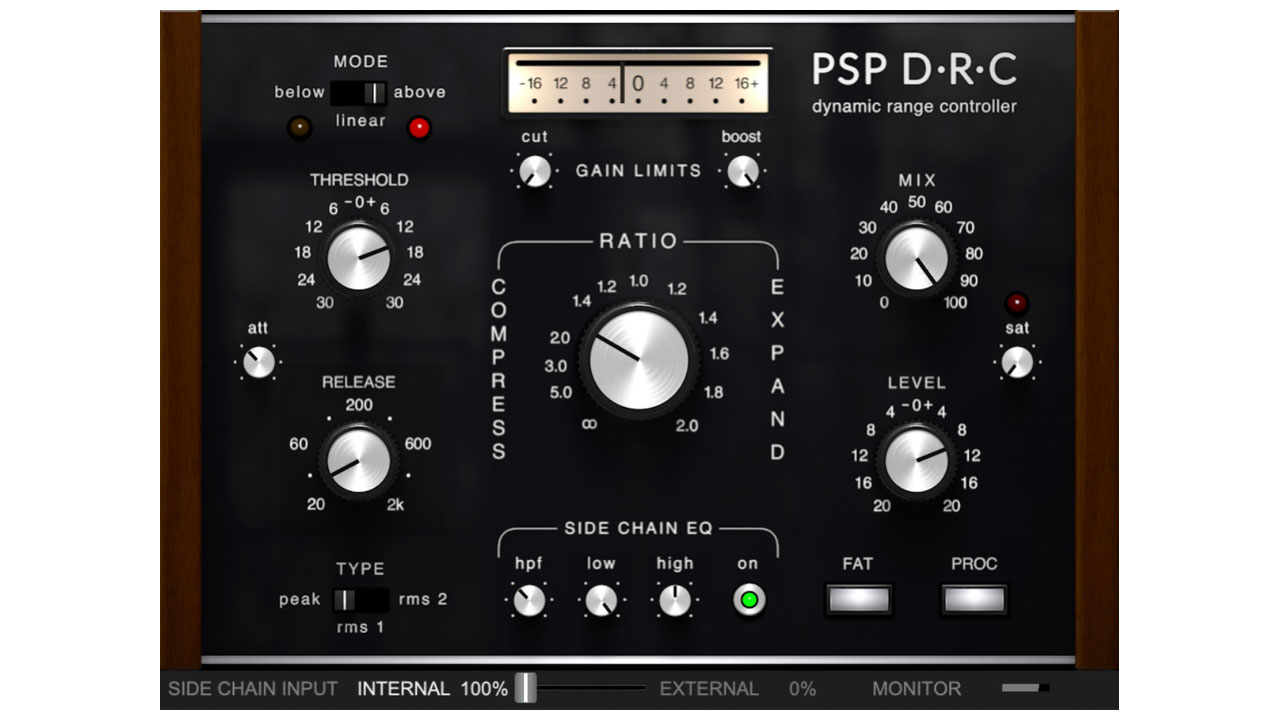Toggle the MODE below/above switch
The height and width of the screenshot is (720, 1280).
pos(359,93)
